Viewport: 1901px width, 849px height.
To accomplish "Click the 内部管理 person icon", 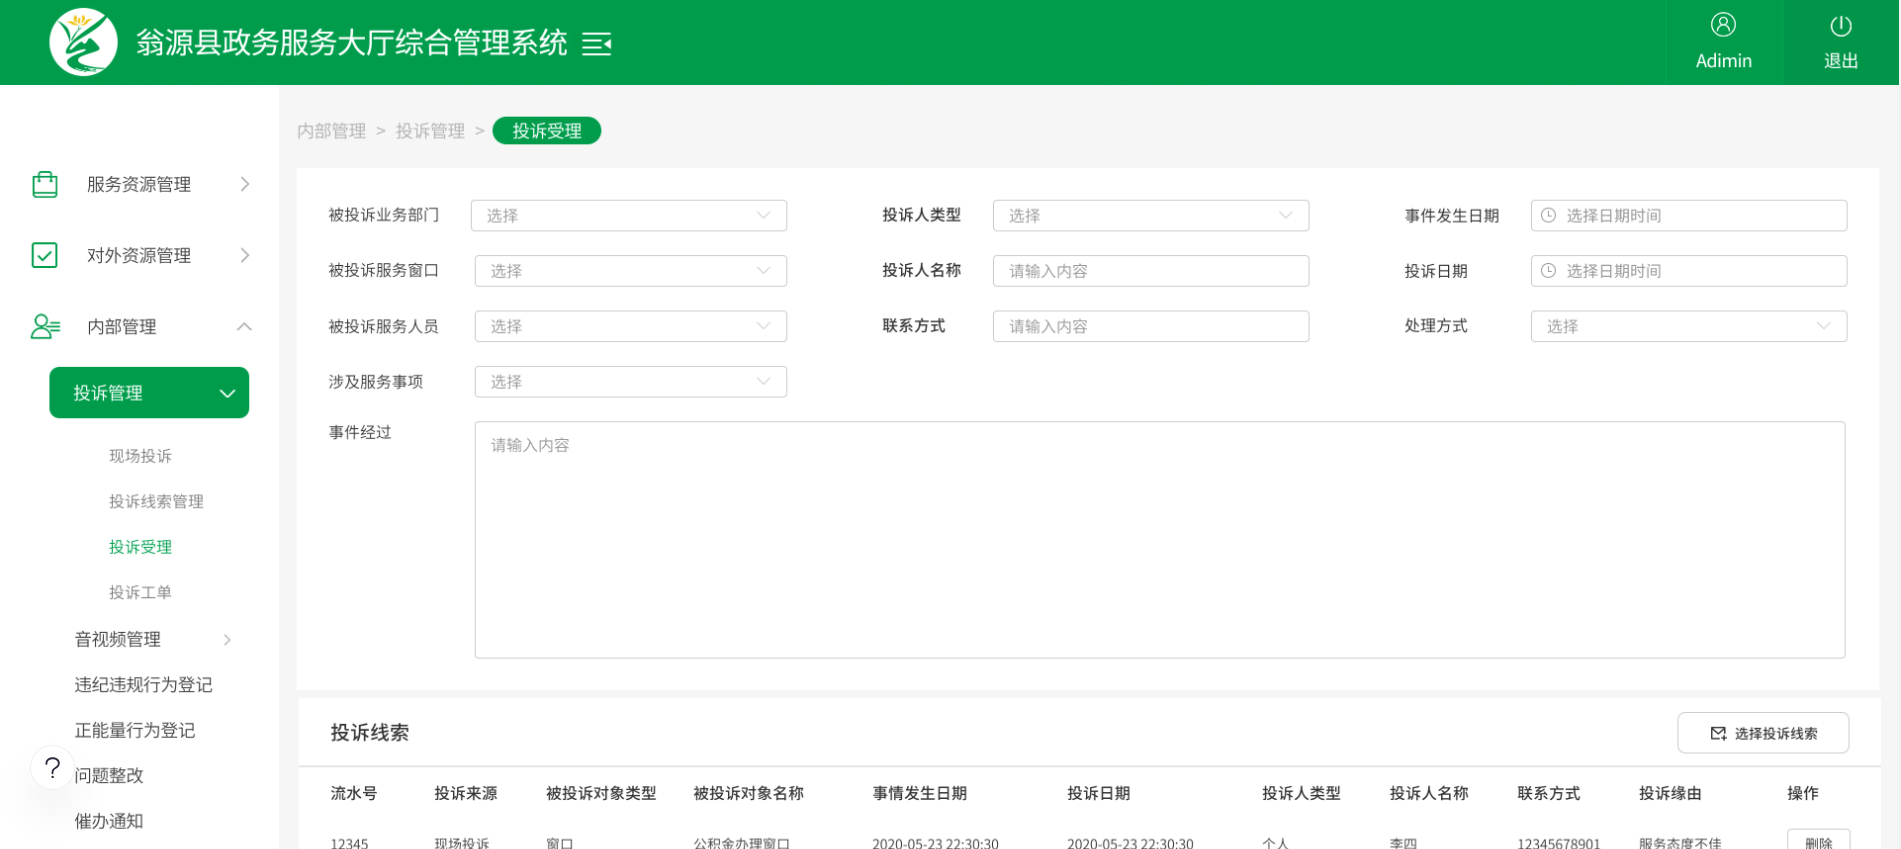I will click(45, 326).
